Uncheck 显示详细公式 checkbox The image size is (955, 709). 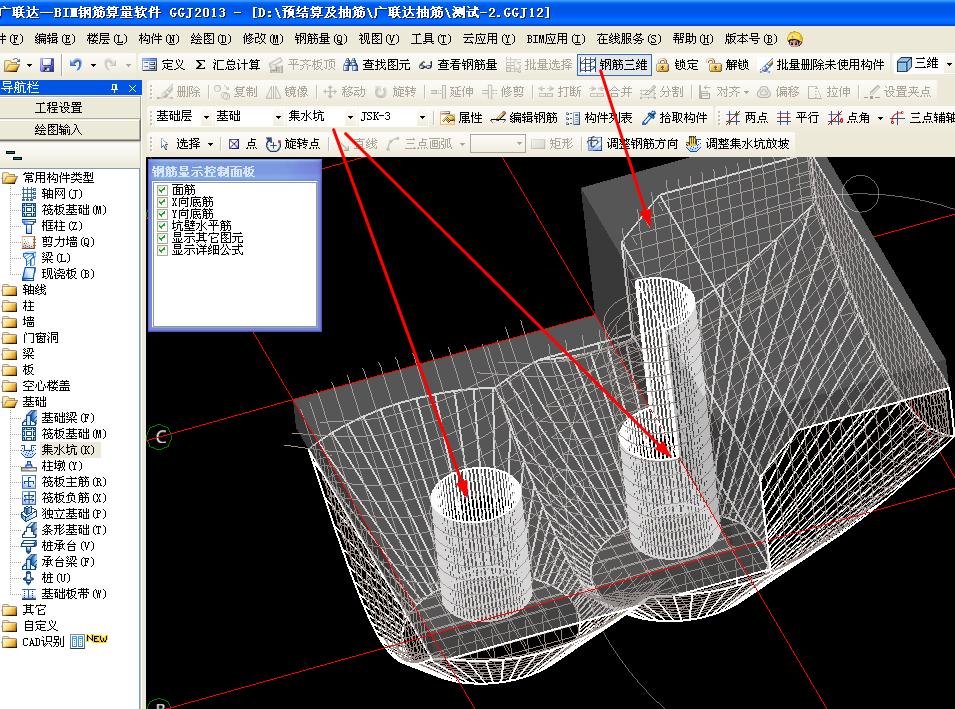[162, 250]
